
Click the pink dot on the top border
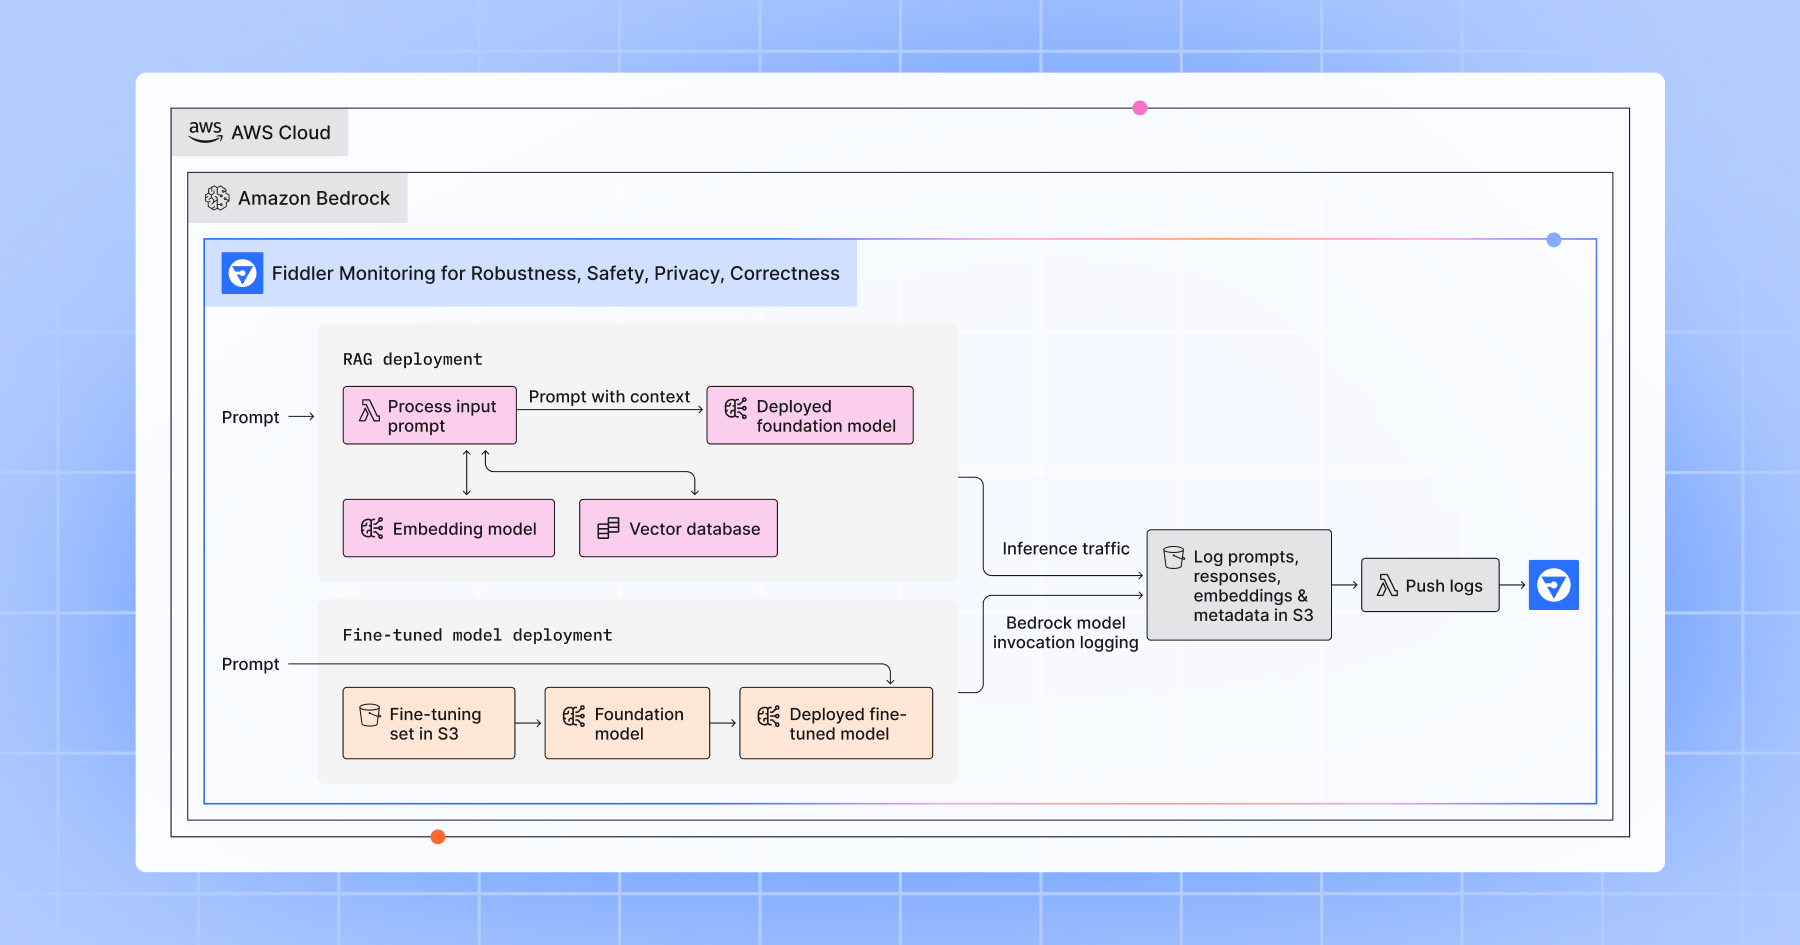(x=1139, y=107)
